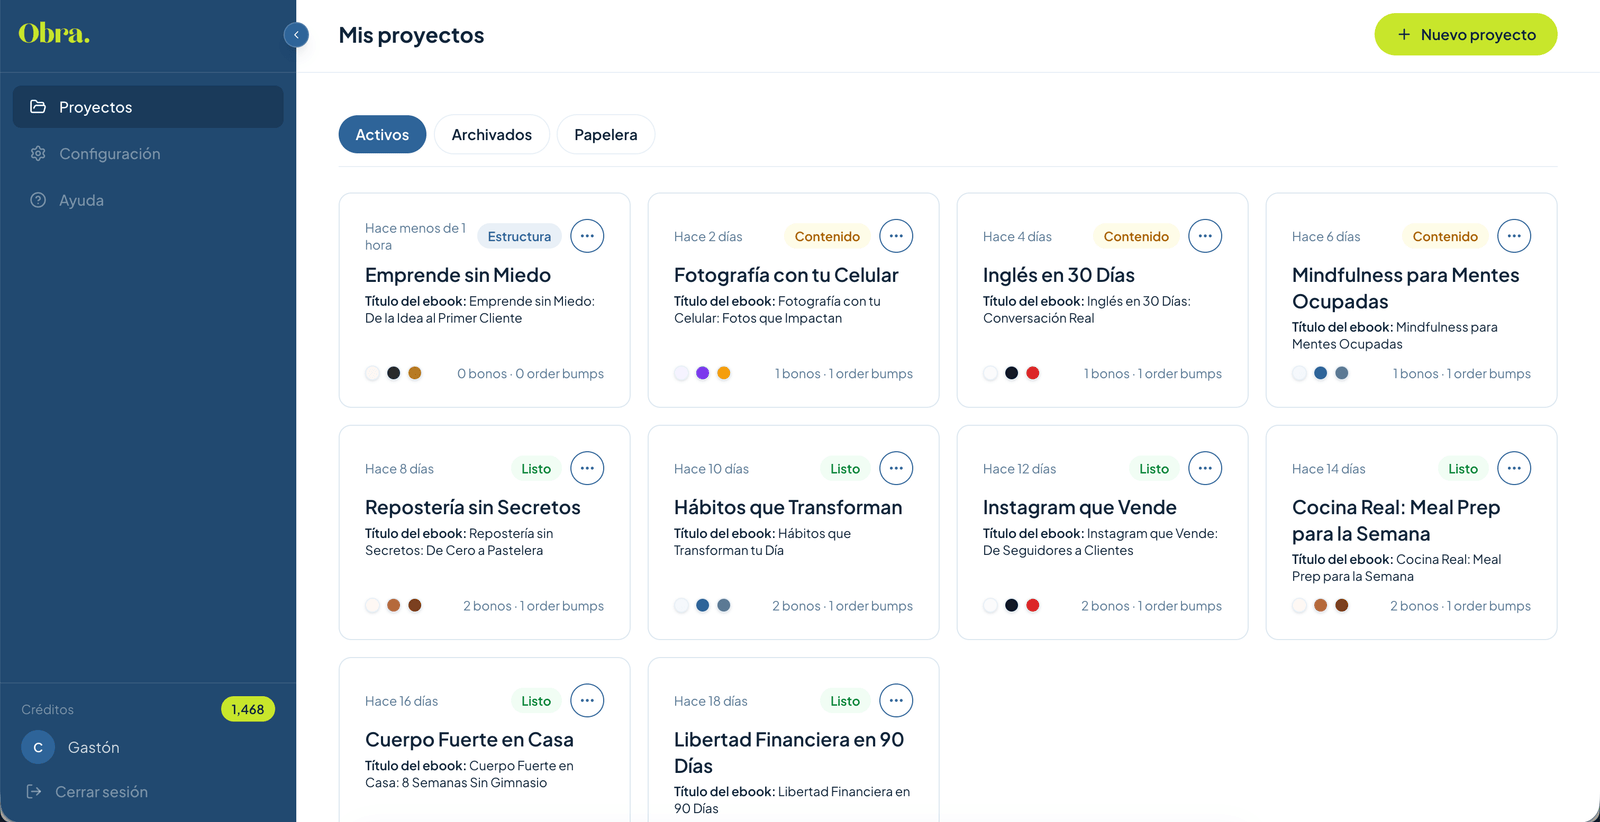The width and height of the screenshot is (1600, 822).
Task: Click the mustard swatch on Emprende sin Miedo
Action: [415, 373]
